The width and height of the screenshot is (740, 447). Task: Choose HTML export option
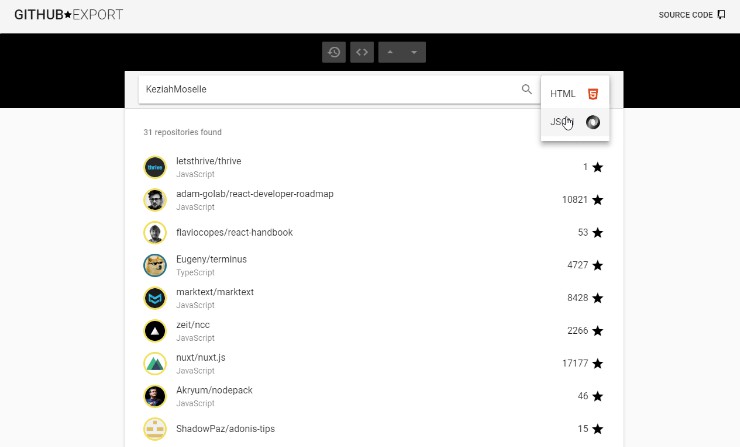click(x=574, y=93)
